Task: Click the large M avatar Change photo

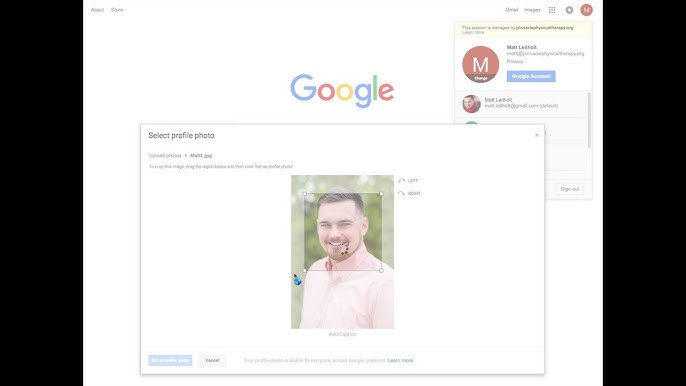Action: [x=480, y=64]
